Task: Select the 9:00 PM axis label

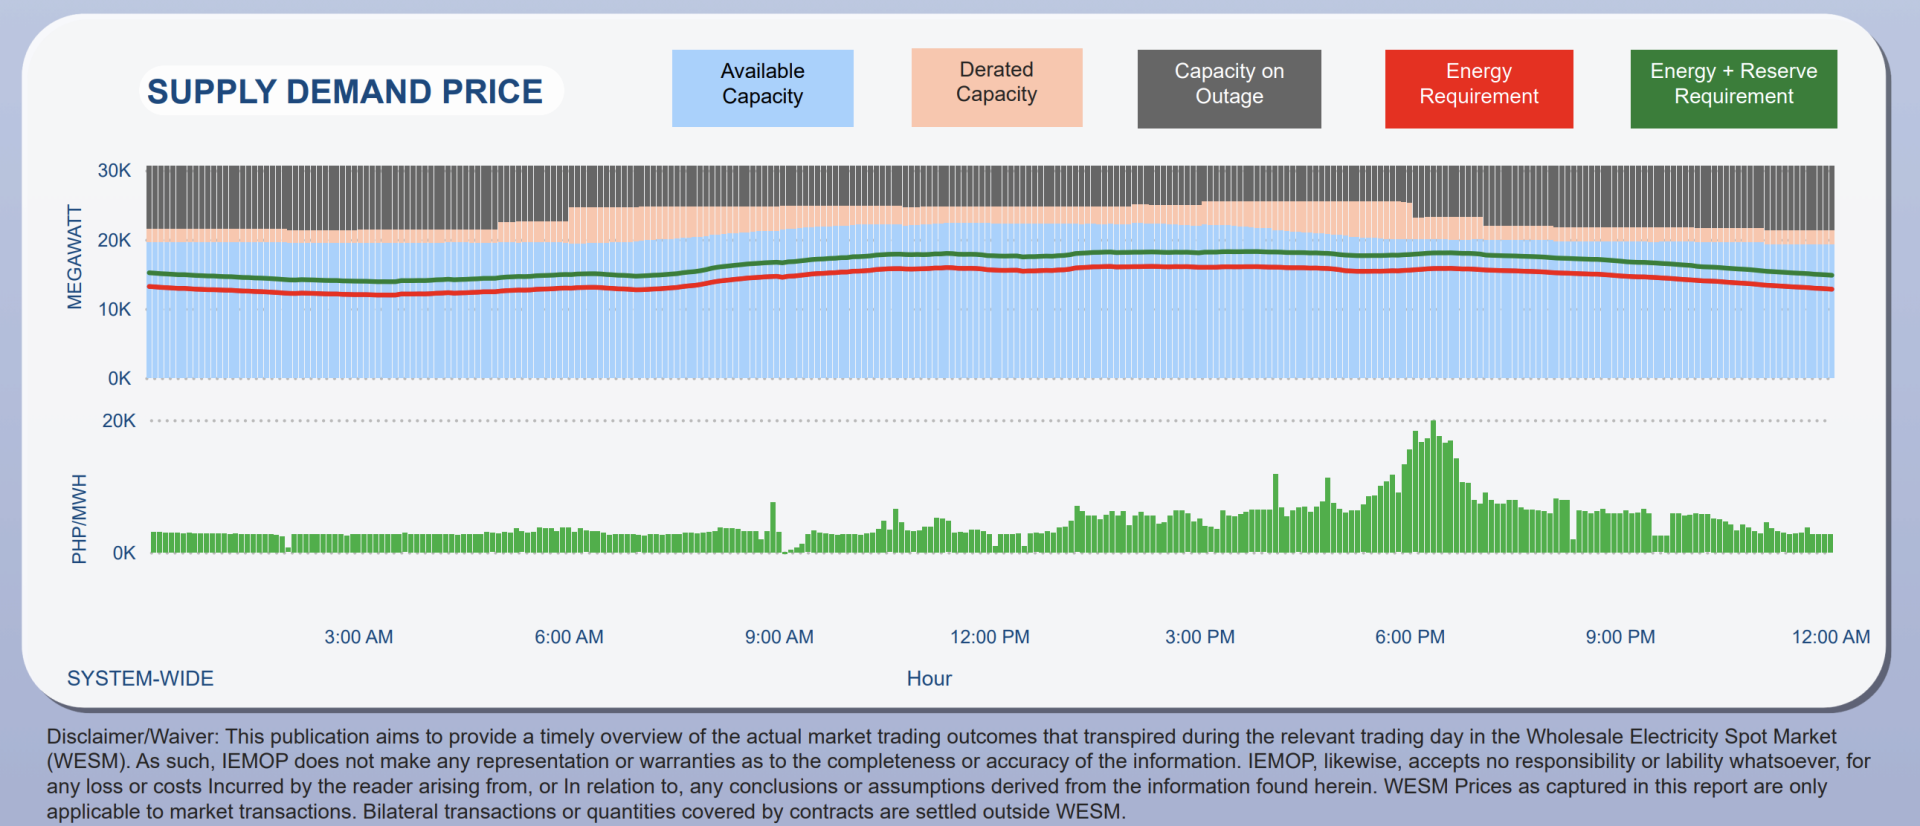Action: click(1620, 637)
